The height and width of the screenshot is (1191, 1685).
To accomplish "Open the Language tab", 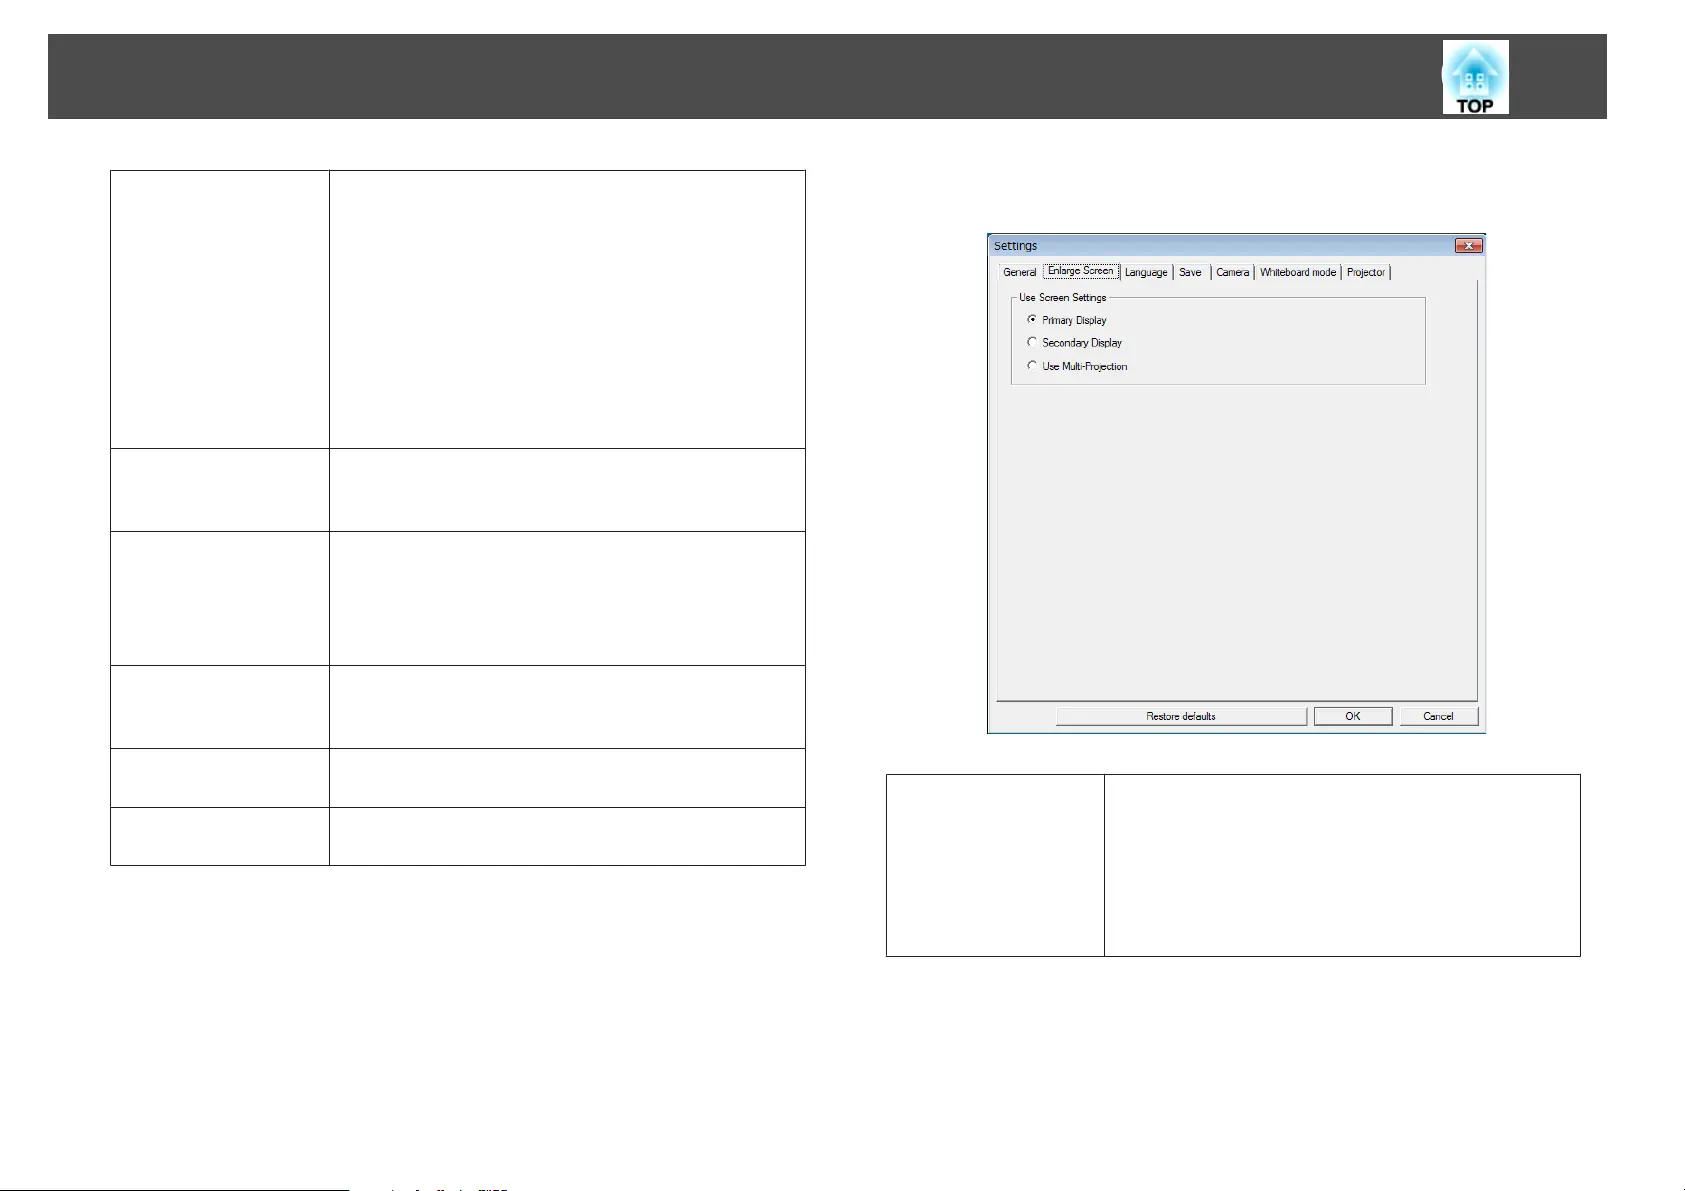I will pos(1146,272).
